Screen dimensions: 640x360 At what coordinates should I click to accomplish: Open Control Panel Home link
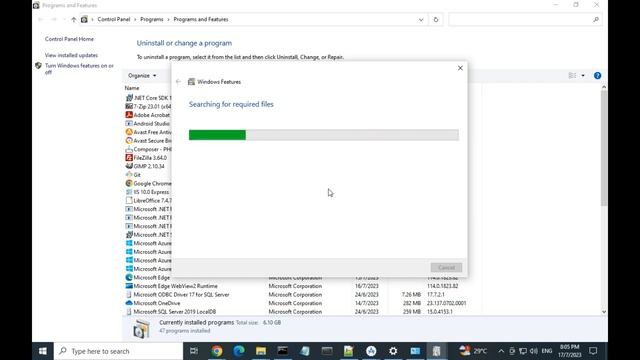pyautogui.click(x=69, y=39)
